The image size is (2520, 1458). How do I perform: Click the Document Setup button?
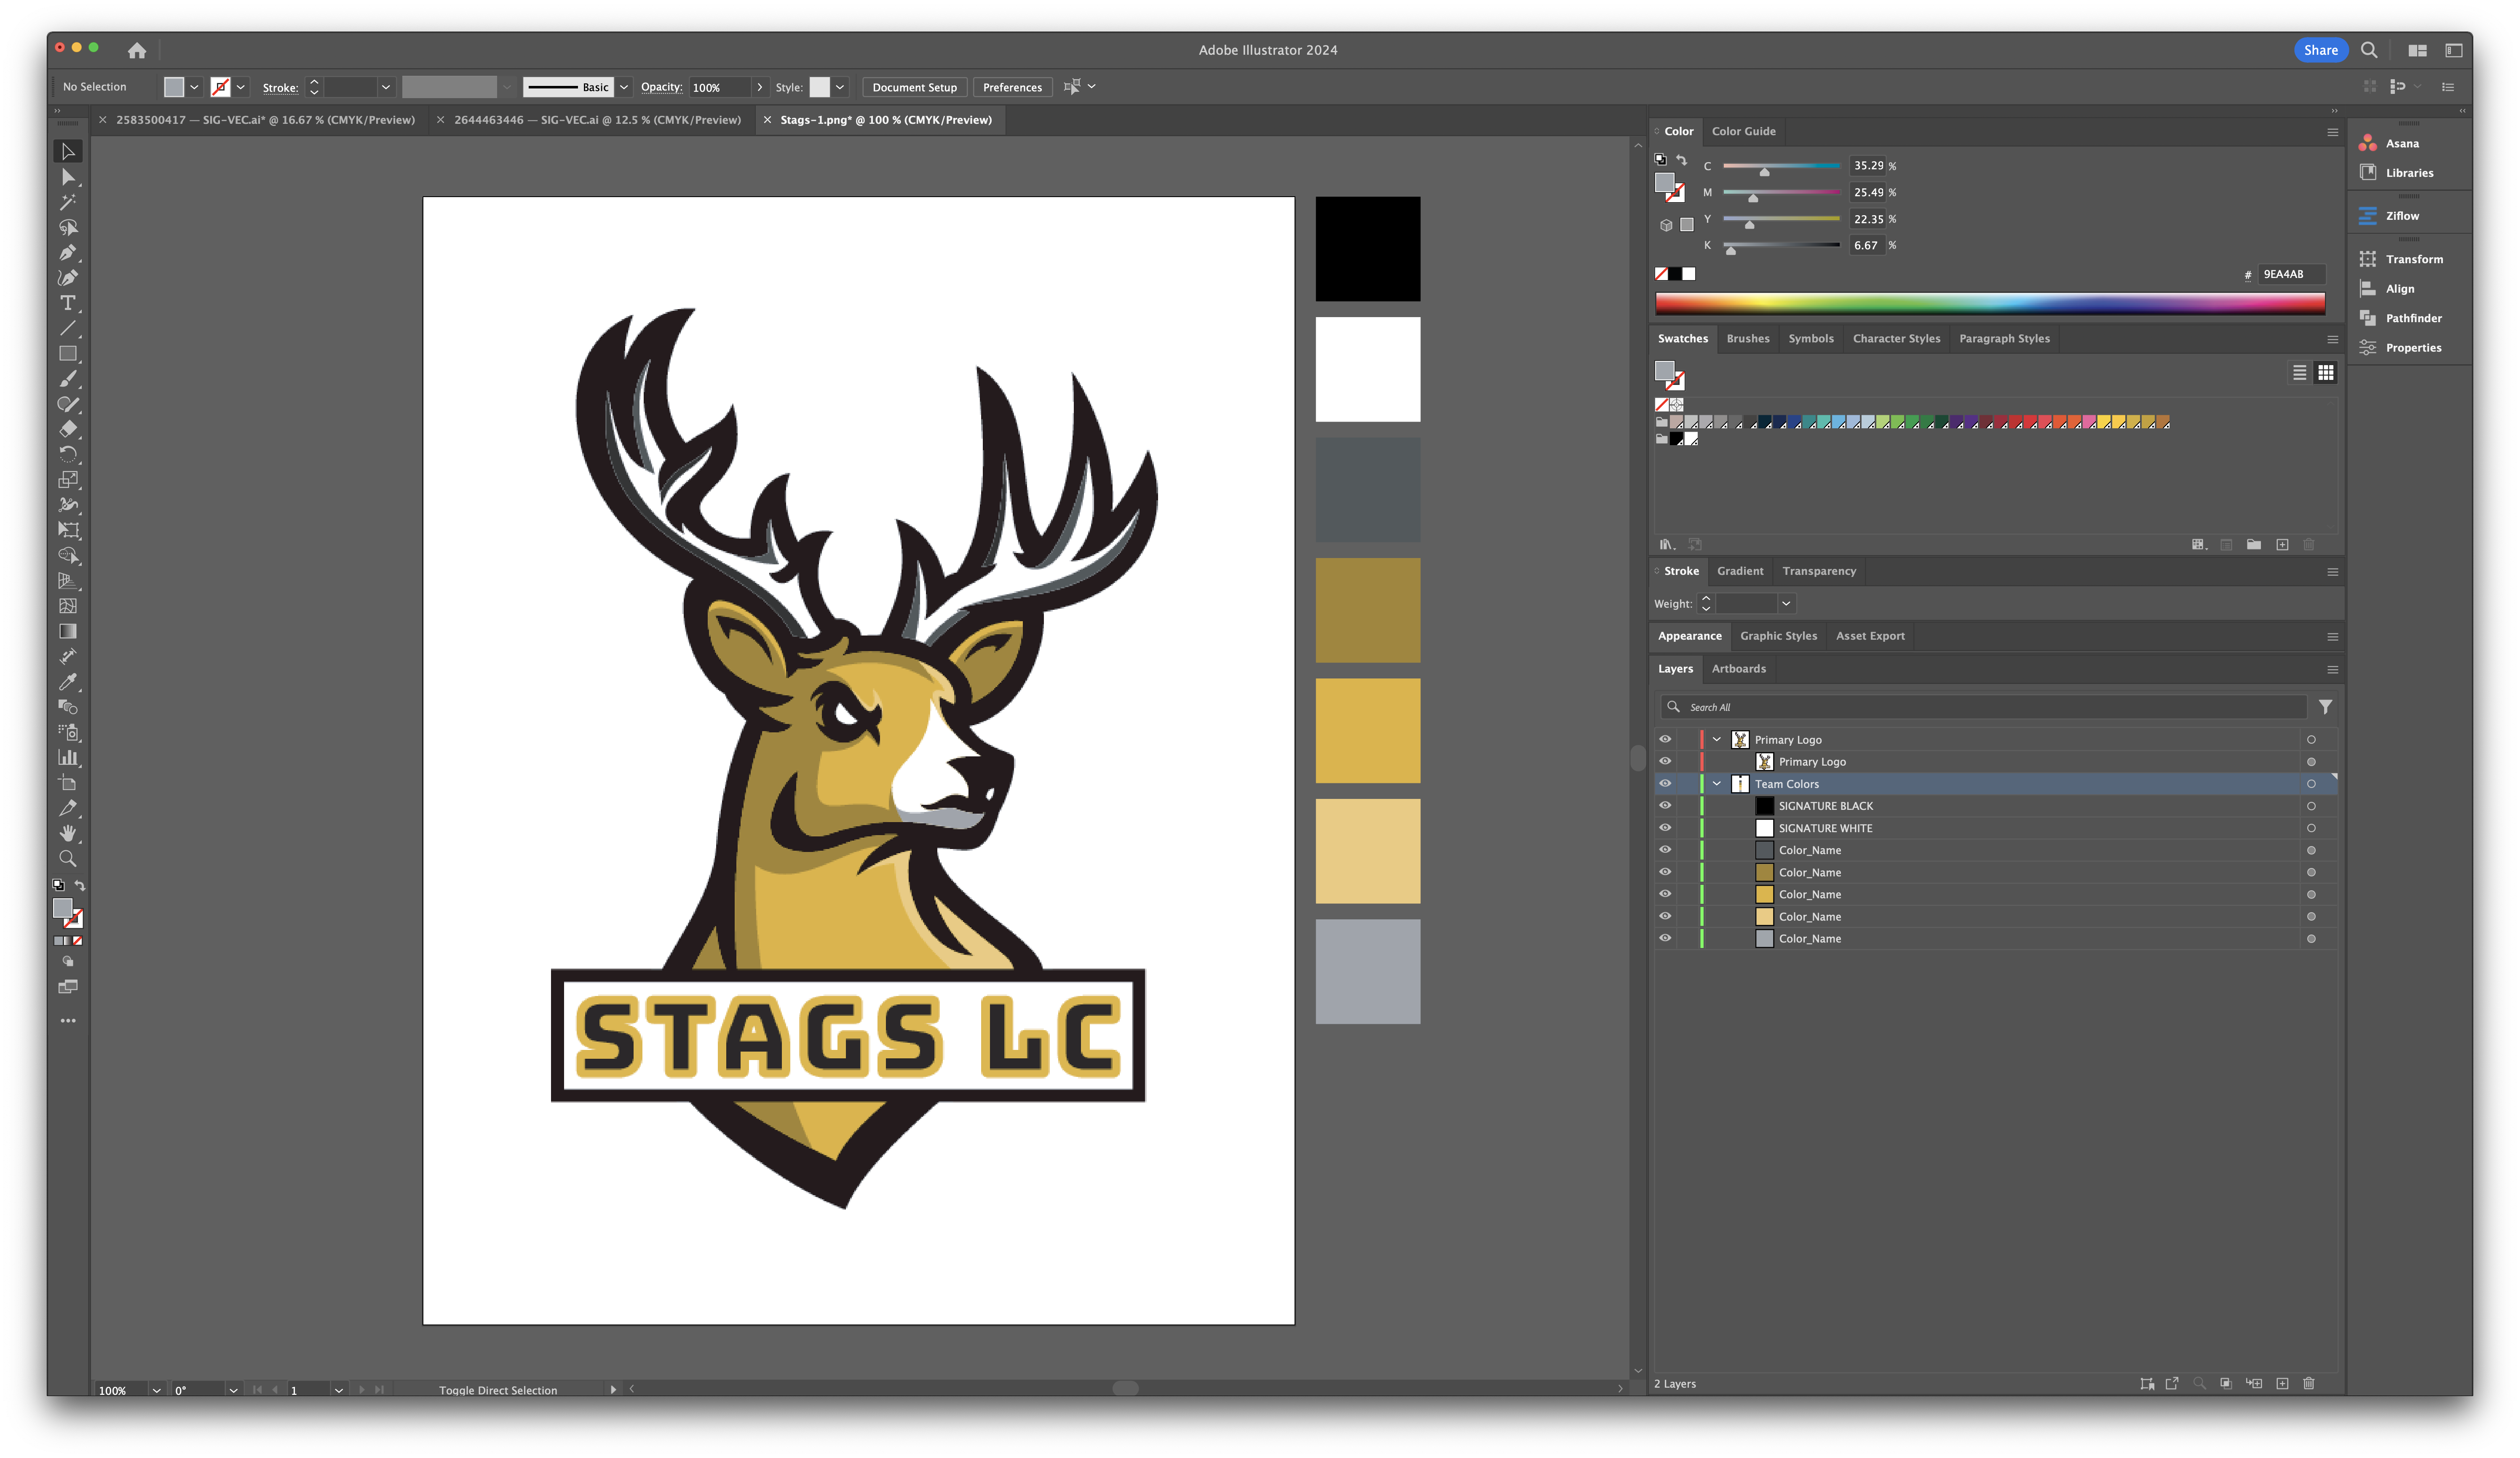click(914, 87)
